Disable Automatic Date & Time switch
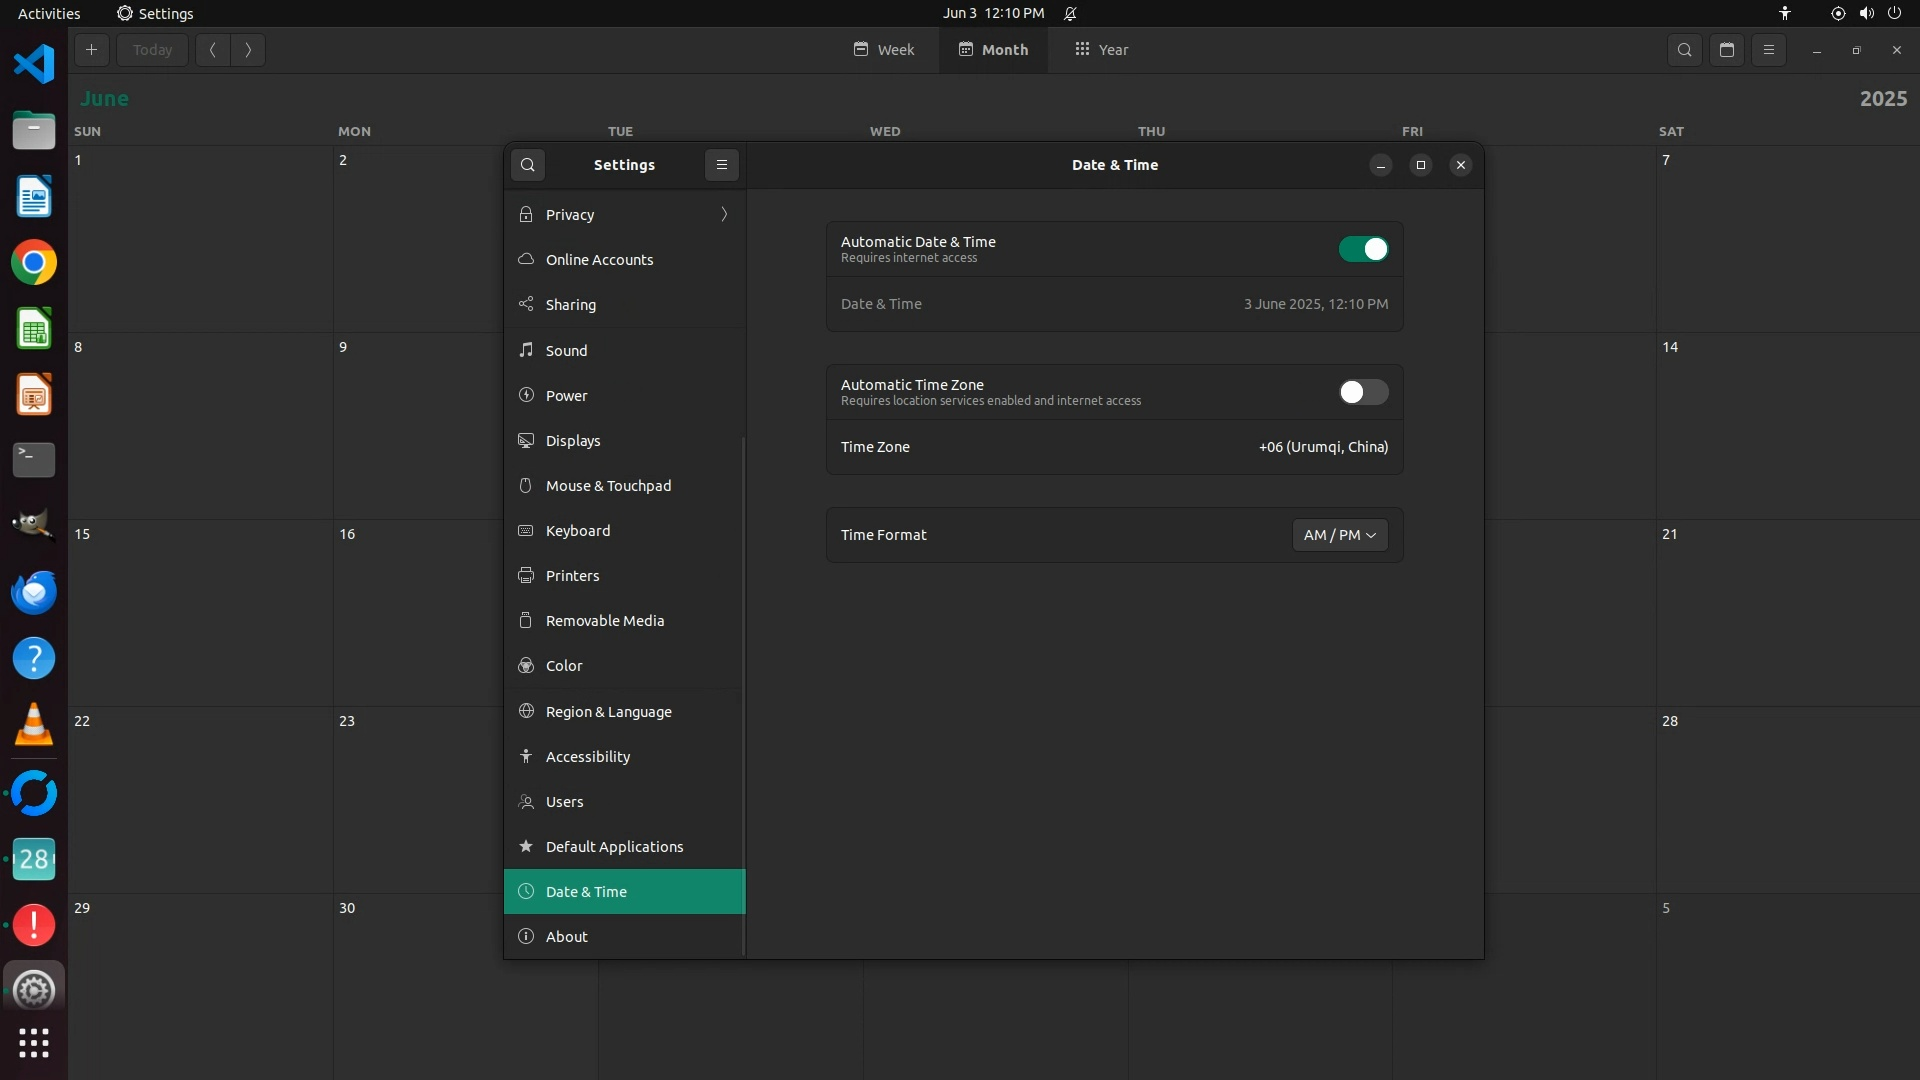 coord(1363,249)
